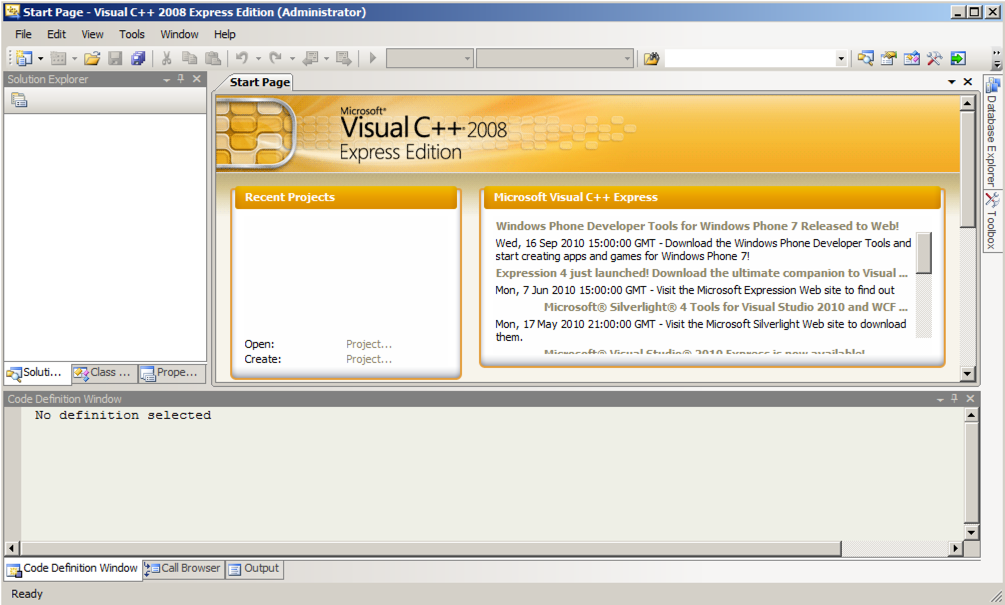The width and height of the screenshot is (1005, 605).
Task: Close the Code Definition Window panel
Action: point(970,399)
